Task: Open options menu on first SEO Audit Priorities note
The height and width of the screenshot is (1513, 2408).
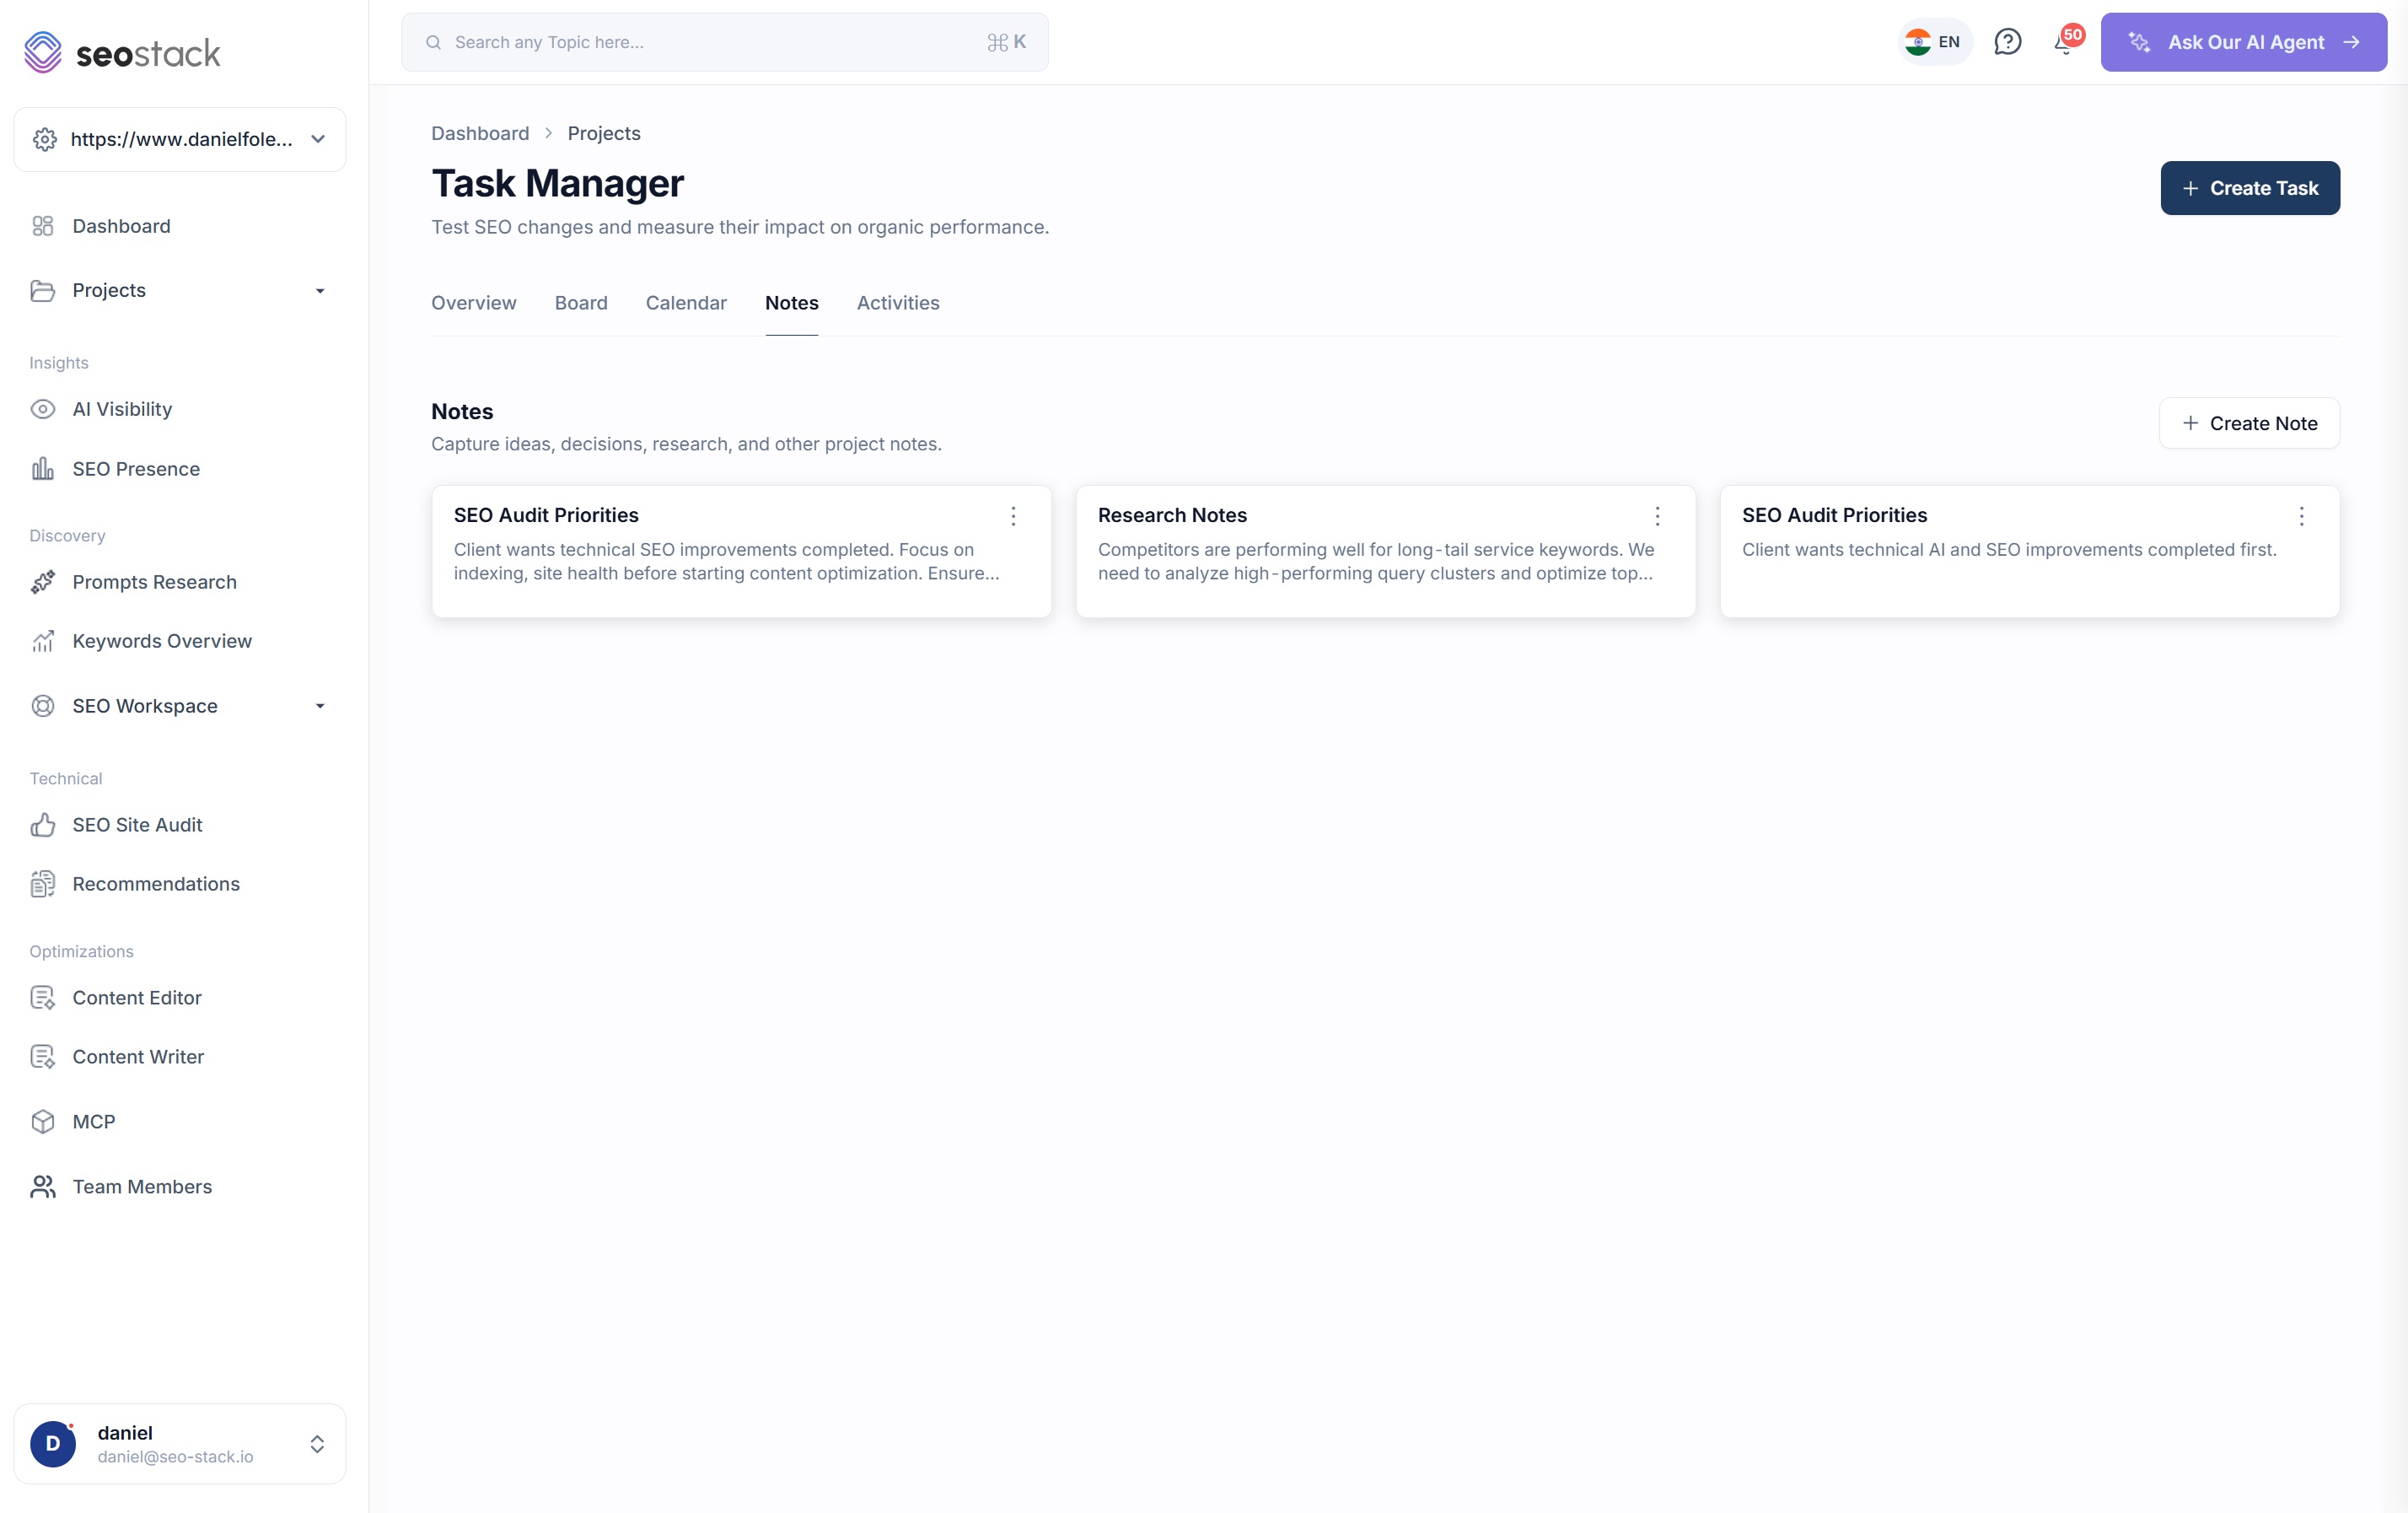Action: pos(1013,516)
